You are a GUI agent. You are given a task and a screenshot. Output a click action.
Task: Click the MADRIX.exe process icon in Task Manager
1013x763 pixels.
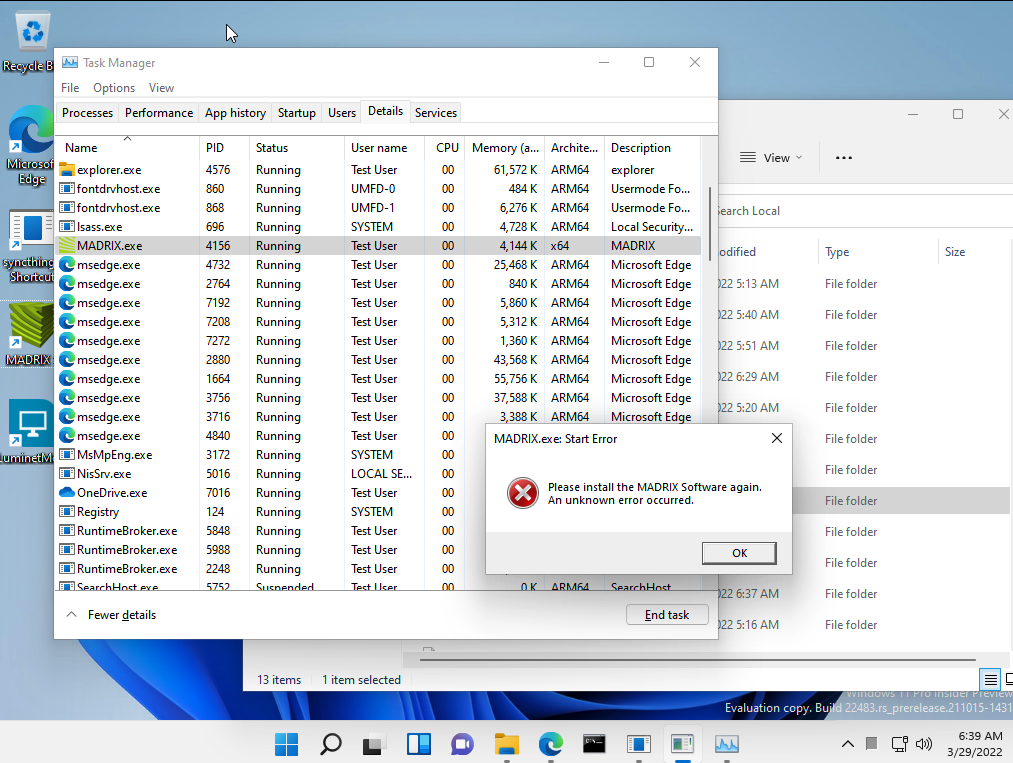(67, 246)
